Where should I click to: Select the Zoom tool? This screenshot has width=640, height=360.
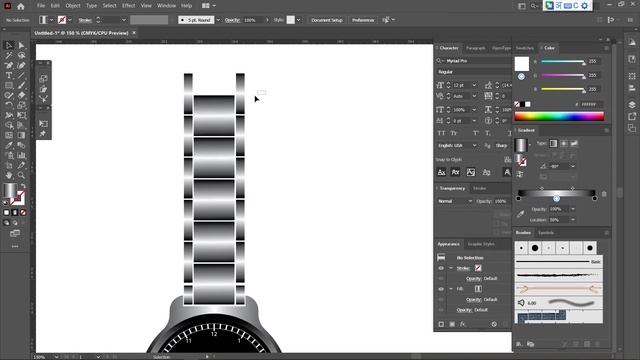pyautogui.click(x=21, y=175)
